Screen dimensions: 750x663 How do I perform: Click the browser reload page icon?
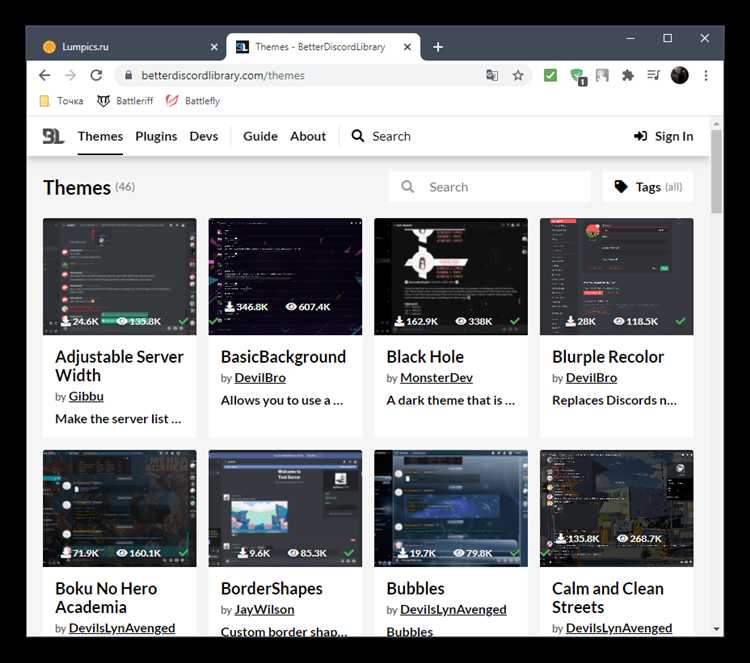click(x=96, y=75)
